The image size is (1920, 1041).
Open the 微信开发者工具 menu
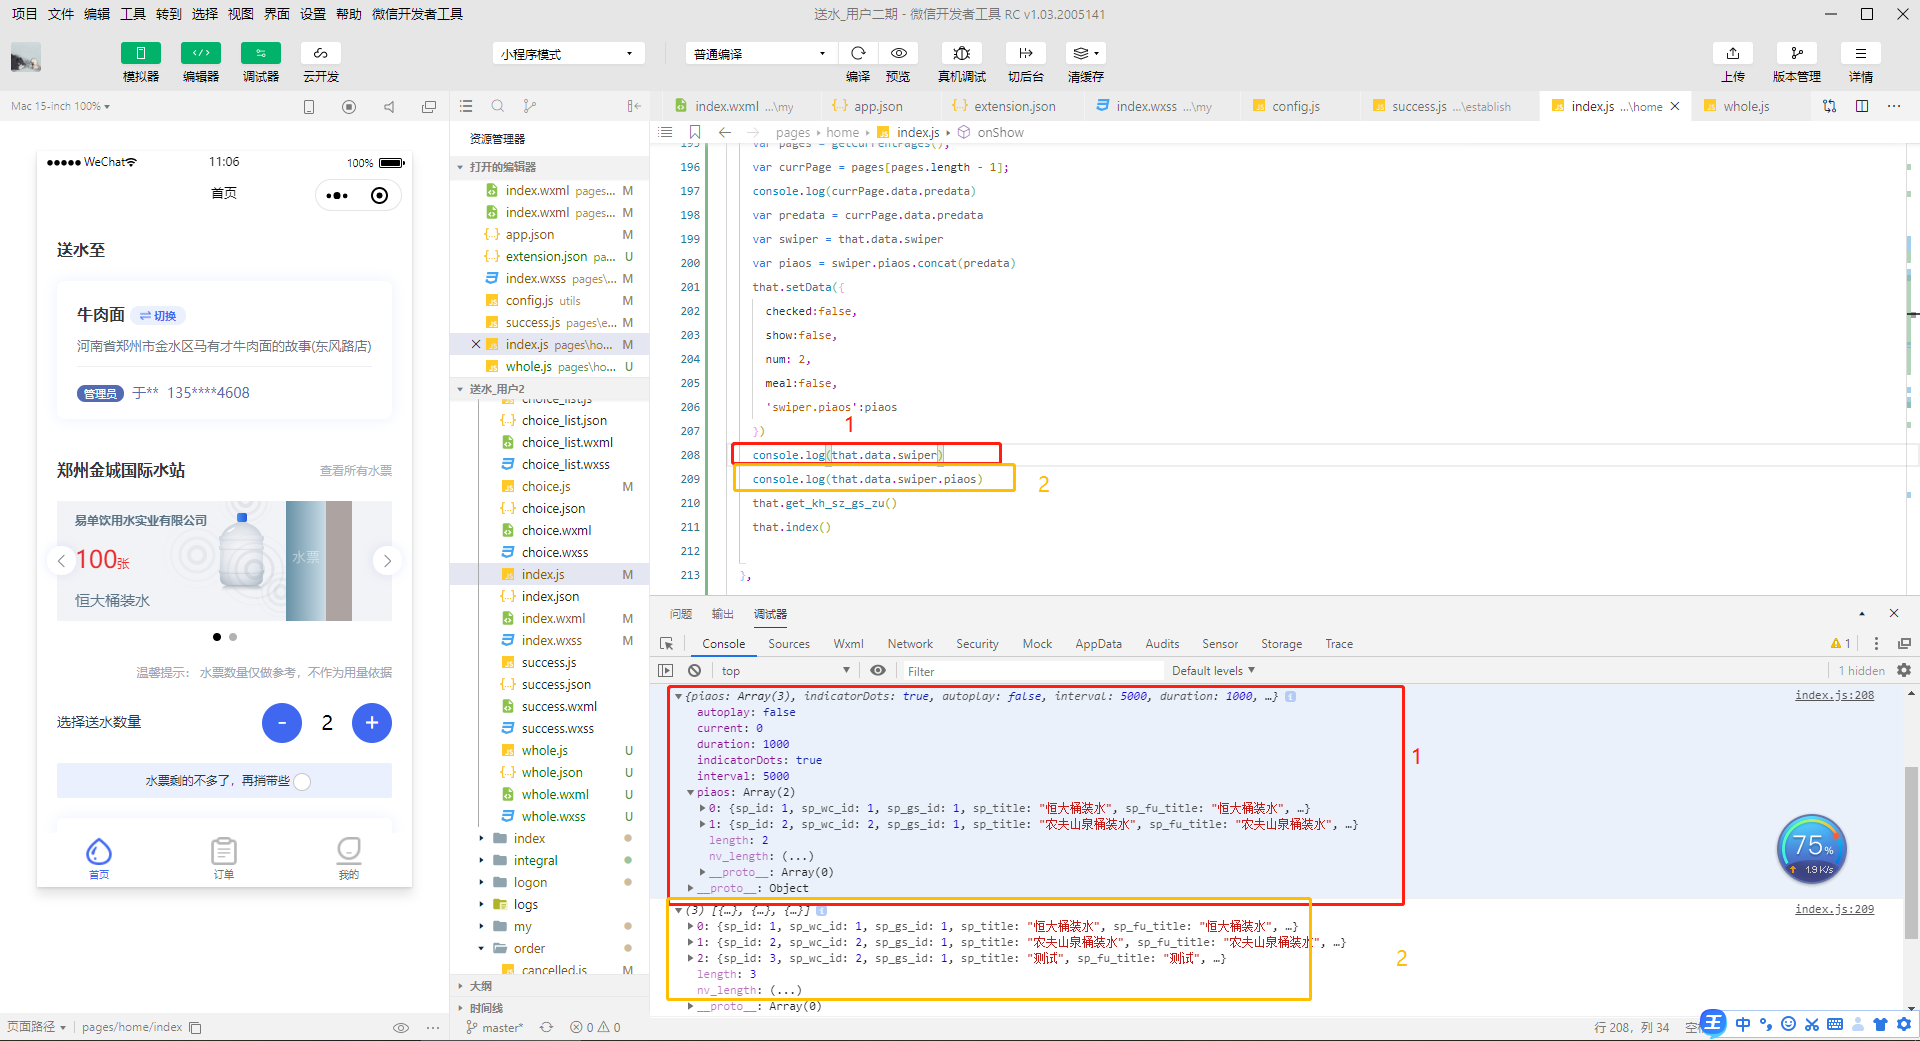417,14
